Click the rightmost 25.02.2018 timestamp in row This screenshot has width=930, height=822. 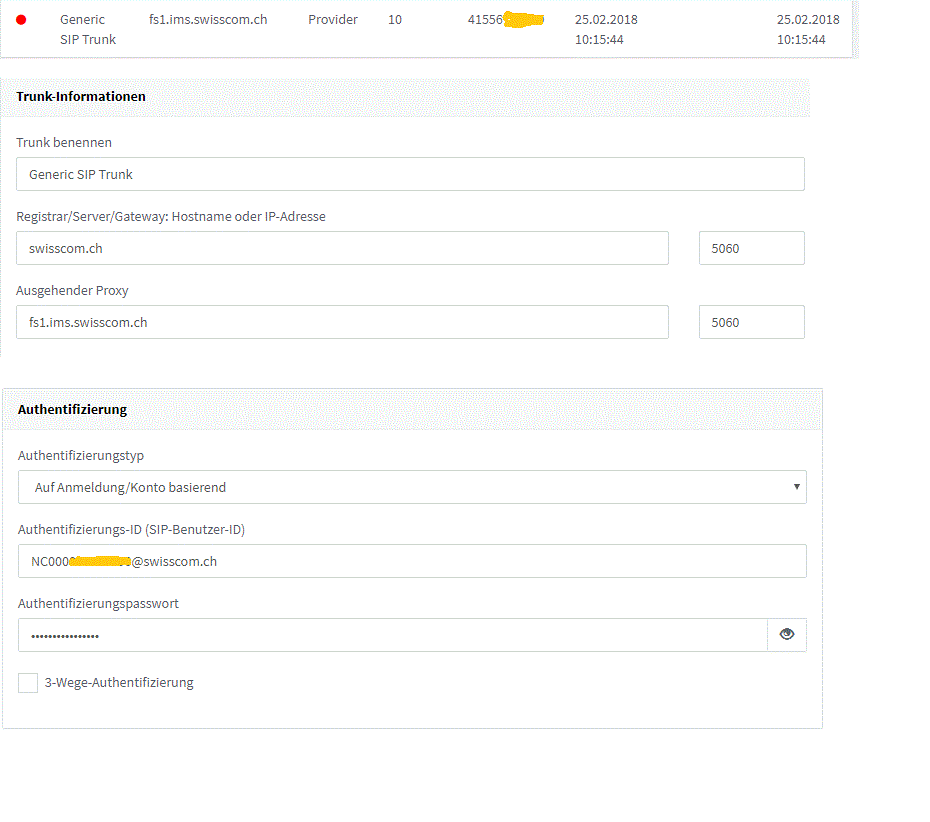coord(807,29)
